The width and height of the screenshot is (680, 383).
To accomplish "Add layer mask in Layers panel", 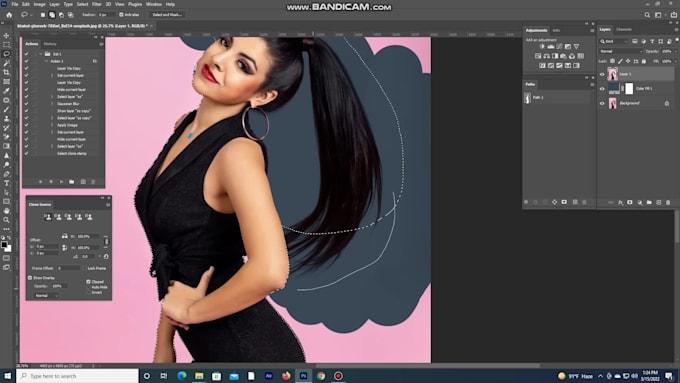I will (x=630, y=203).
